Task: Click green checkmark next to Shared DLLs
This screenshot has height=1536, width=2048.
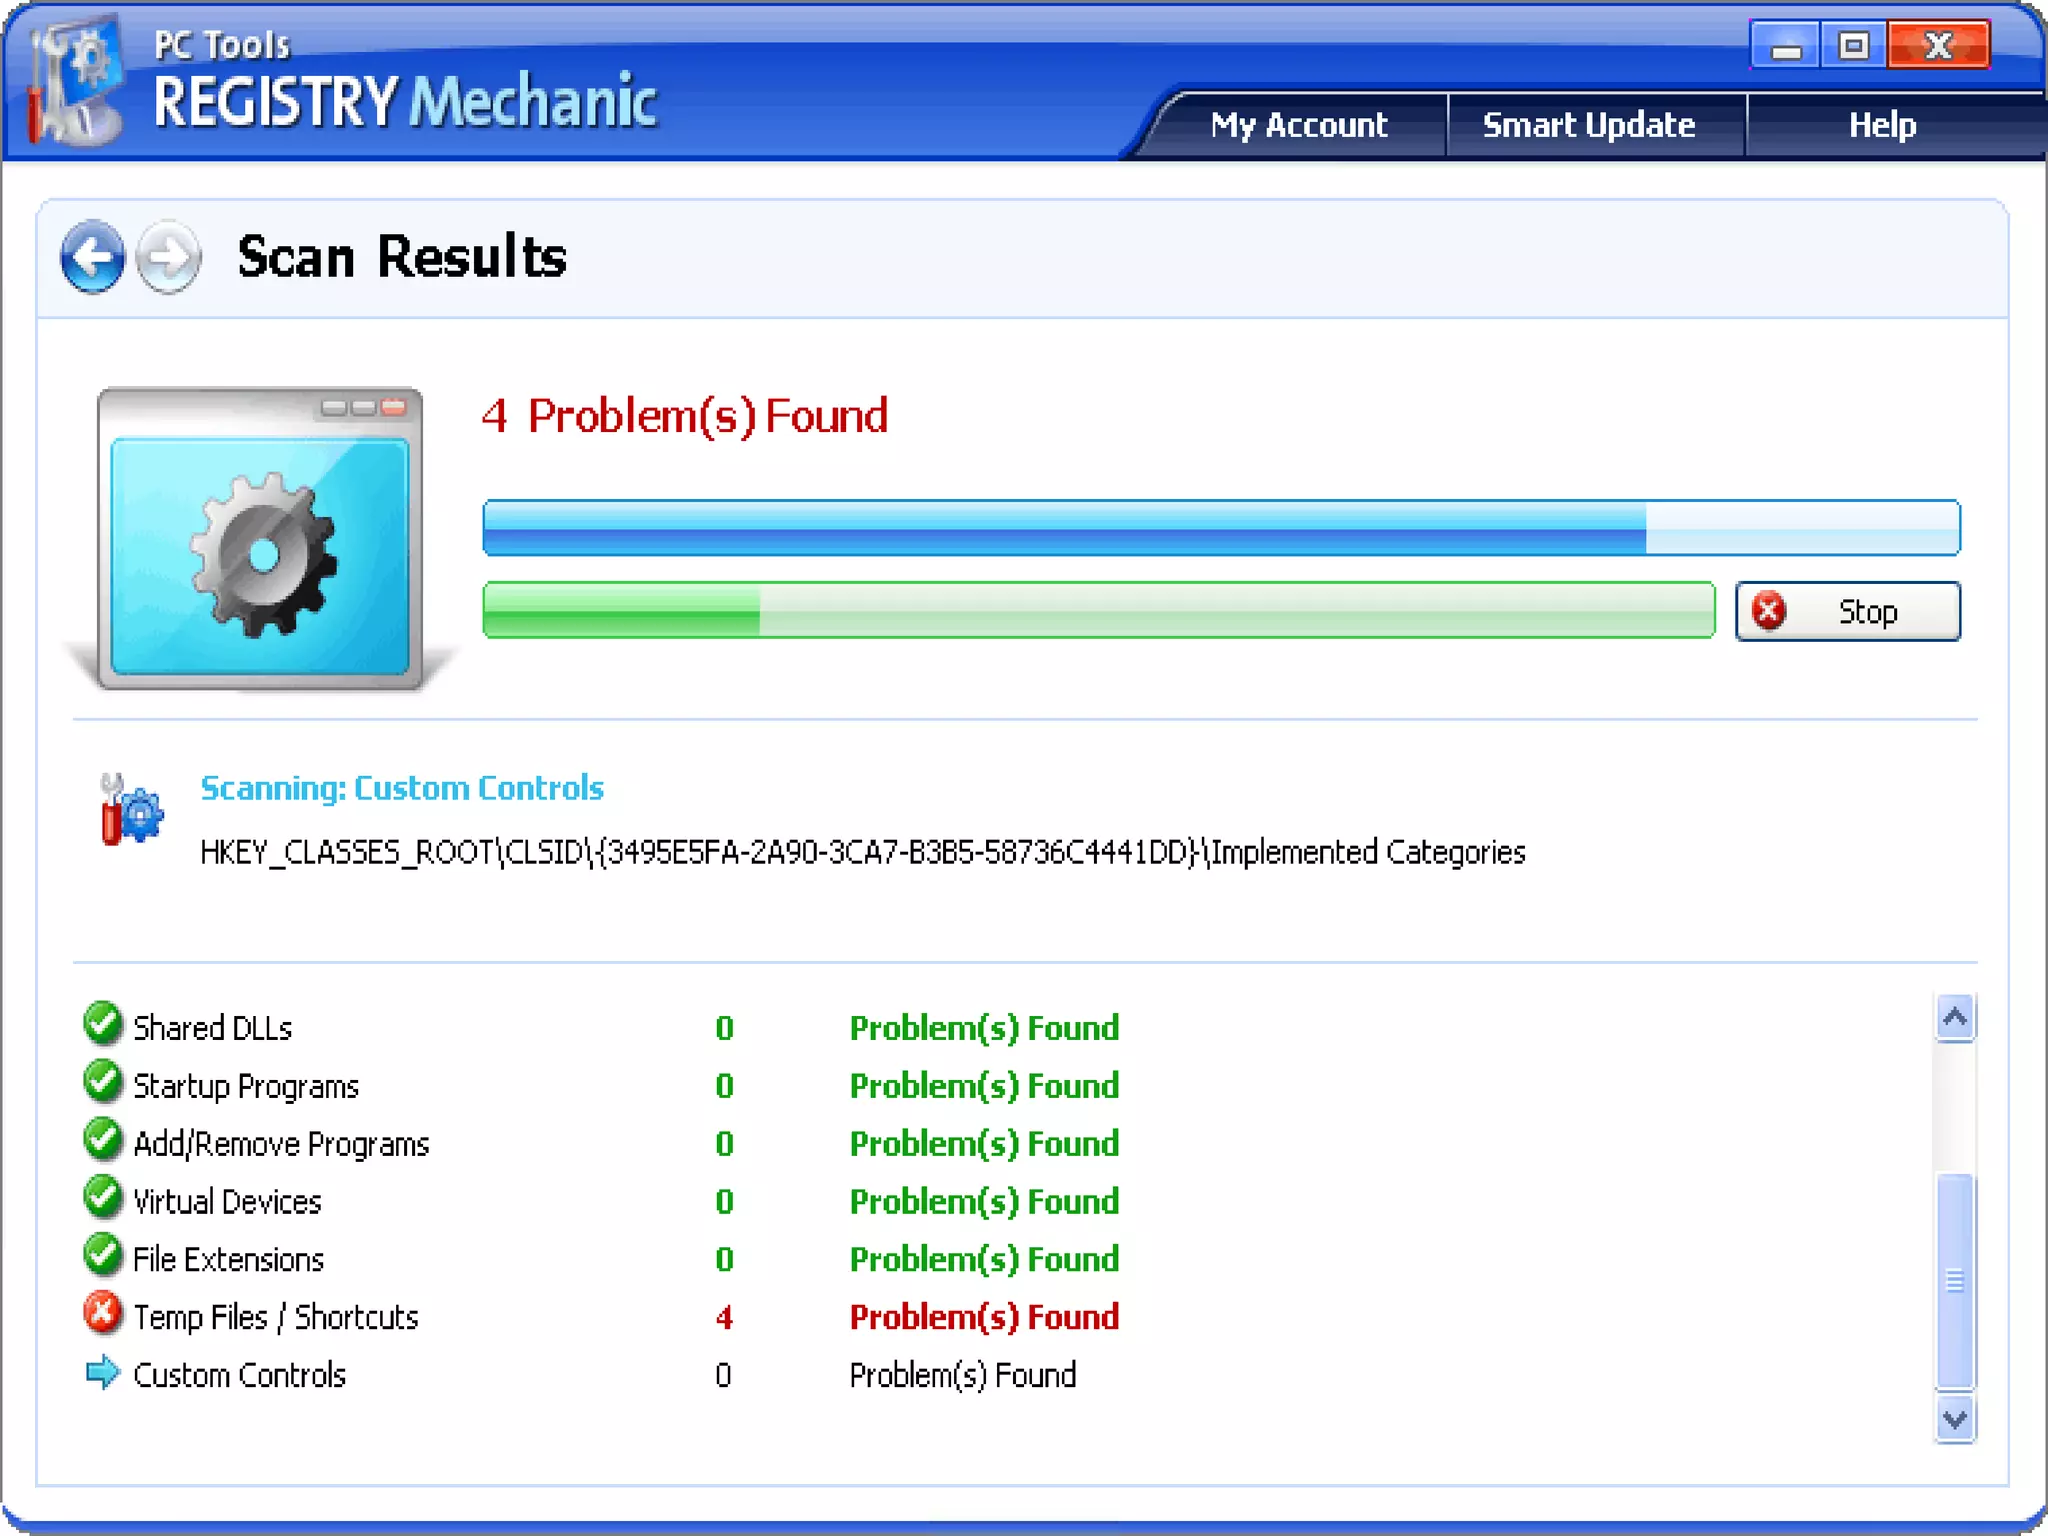Action: click(x=102, y=1024)
